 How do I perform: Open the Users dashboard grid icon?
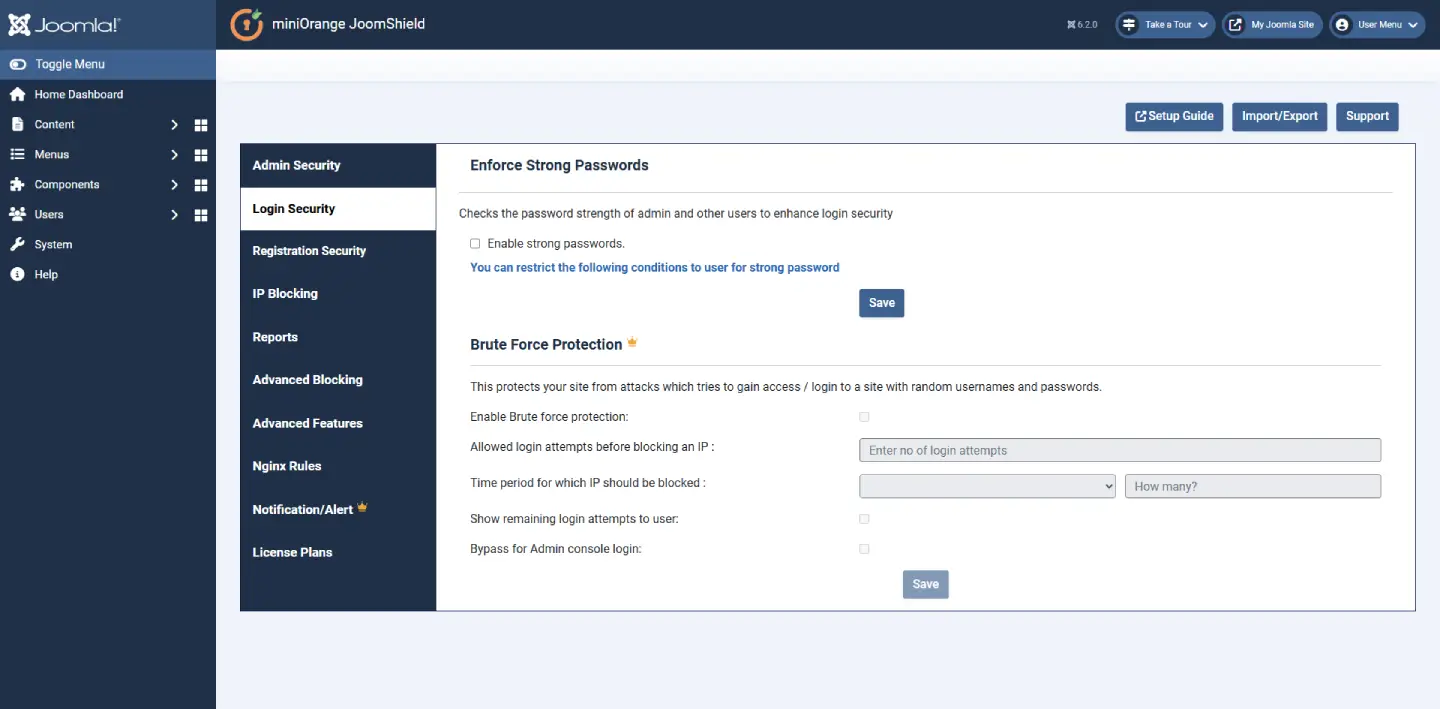(x=201, y=215)
